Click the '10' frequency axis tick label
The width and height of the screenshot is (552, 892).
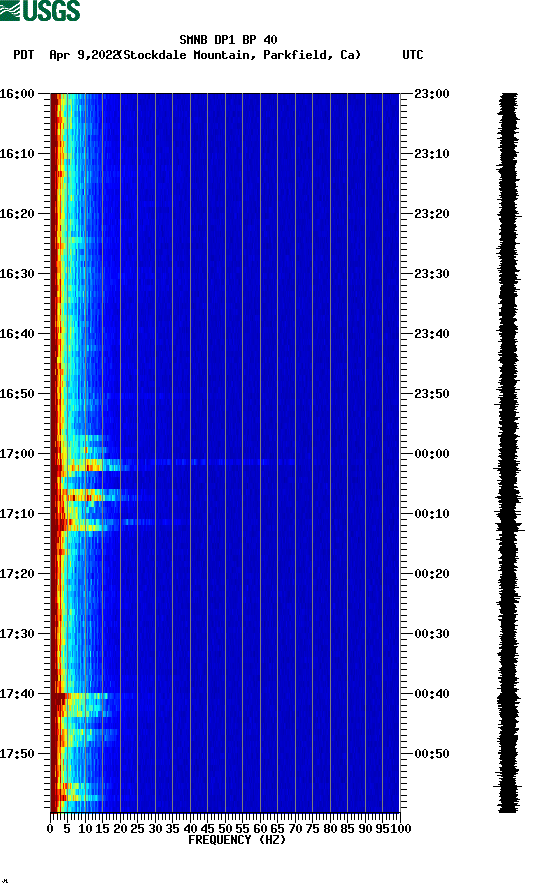pos(85,829)
